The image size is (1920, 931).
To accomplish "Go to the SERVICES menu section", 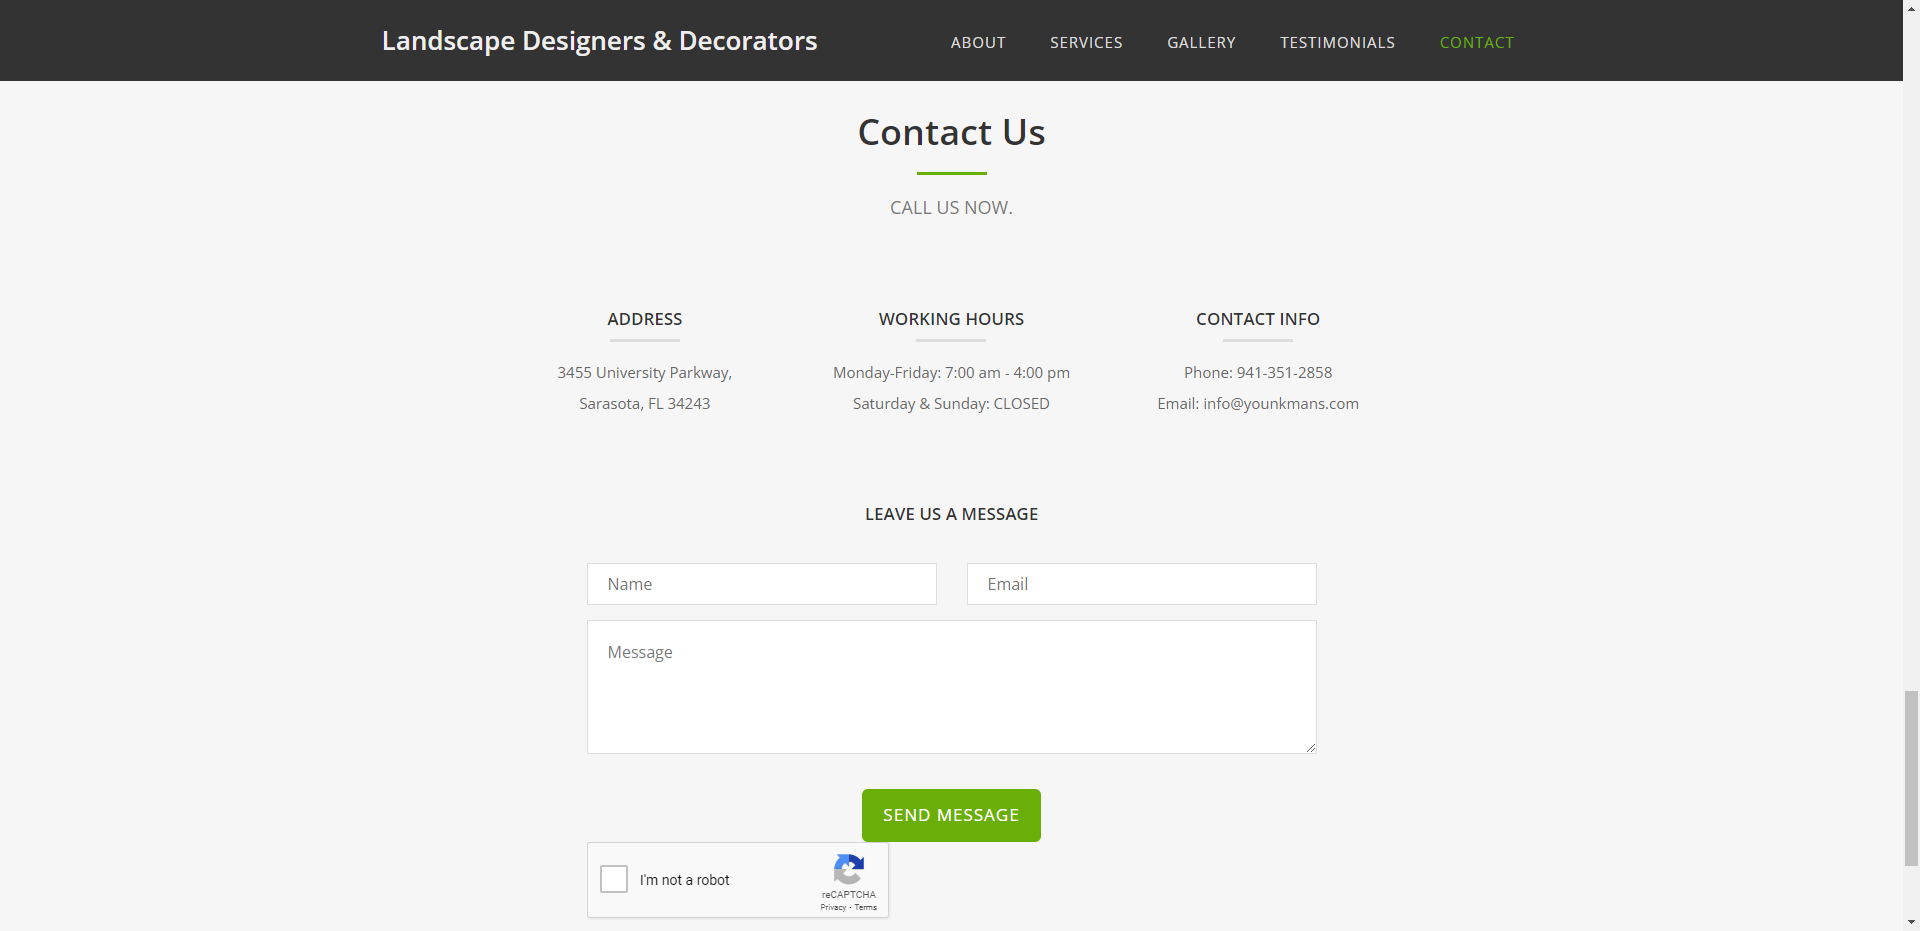I will [x=1085, y=43].
